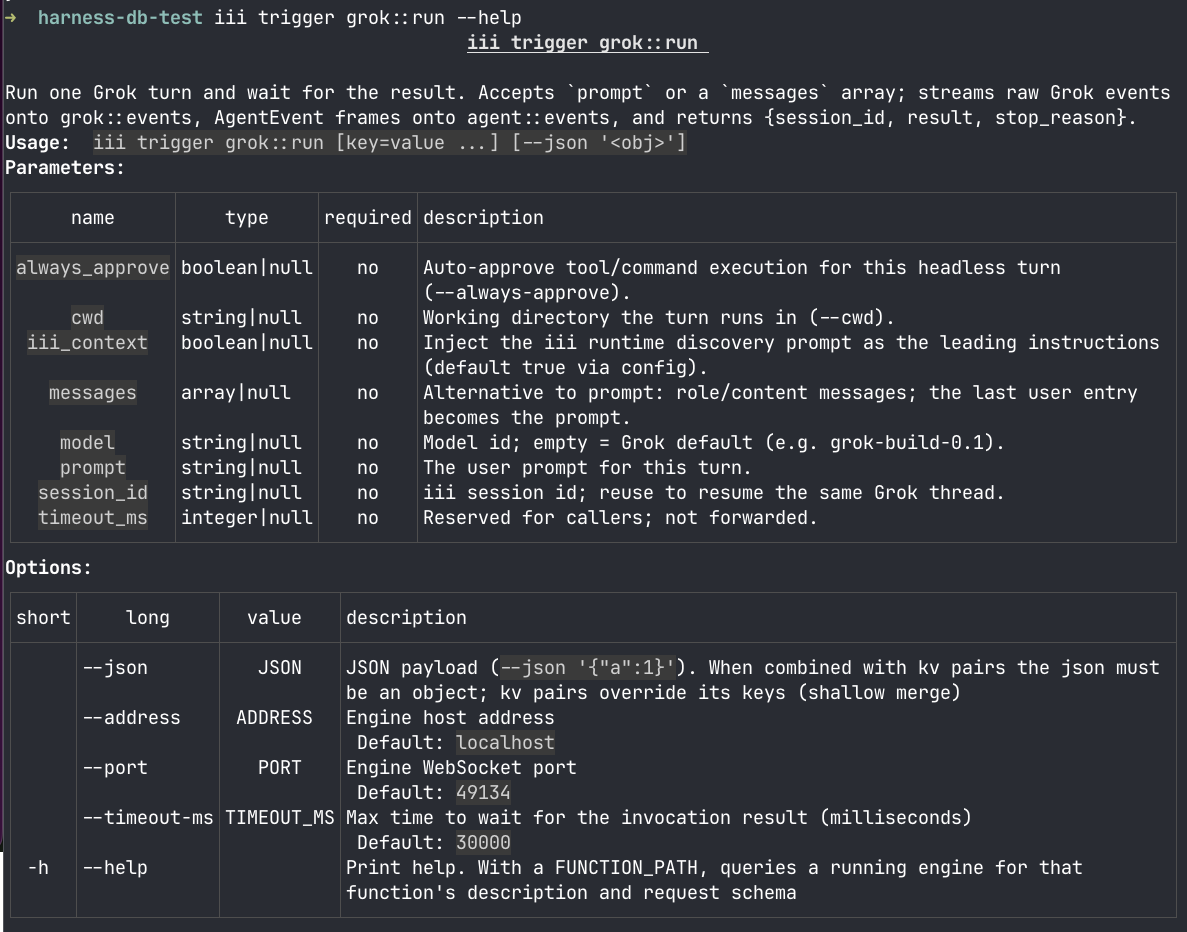Click 'Working directory the turn runs in (--cwd).'
This screenshot has height=932, width=1187.
click(x=659, y=318)
